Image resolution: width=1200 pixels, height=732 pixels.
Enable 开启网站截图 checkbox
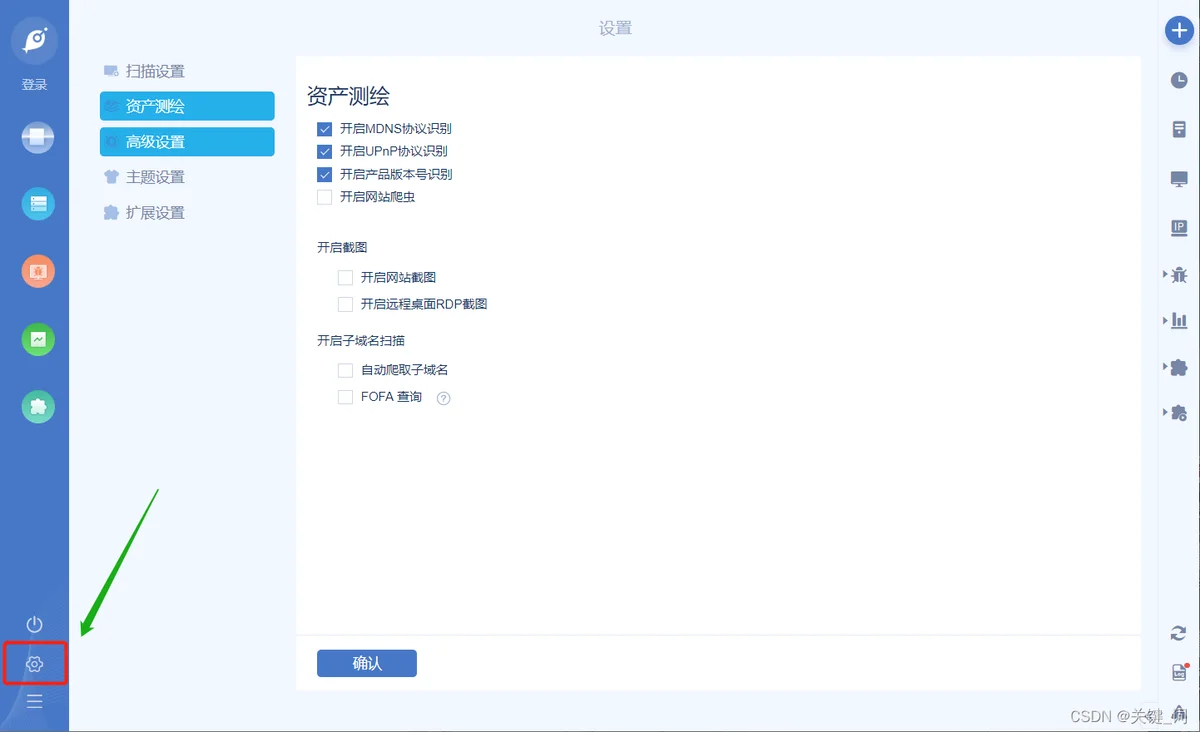[x=345, y=278]
